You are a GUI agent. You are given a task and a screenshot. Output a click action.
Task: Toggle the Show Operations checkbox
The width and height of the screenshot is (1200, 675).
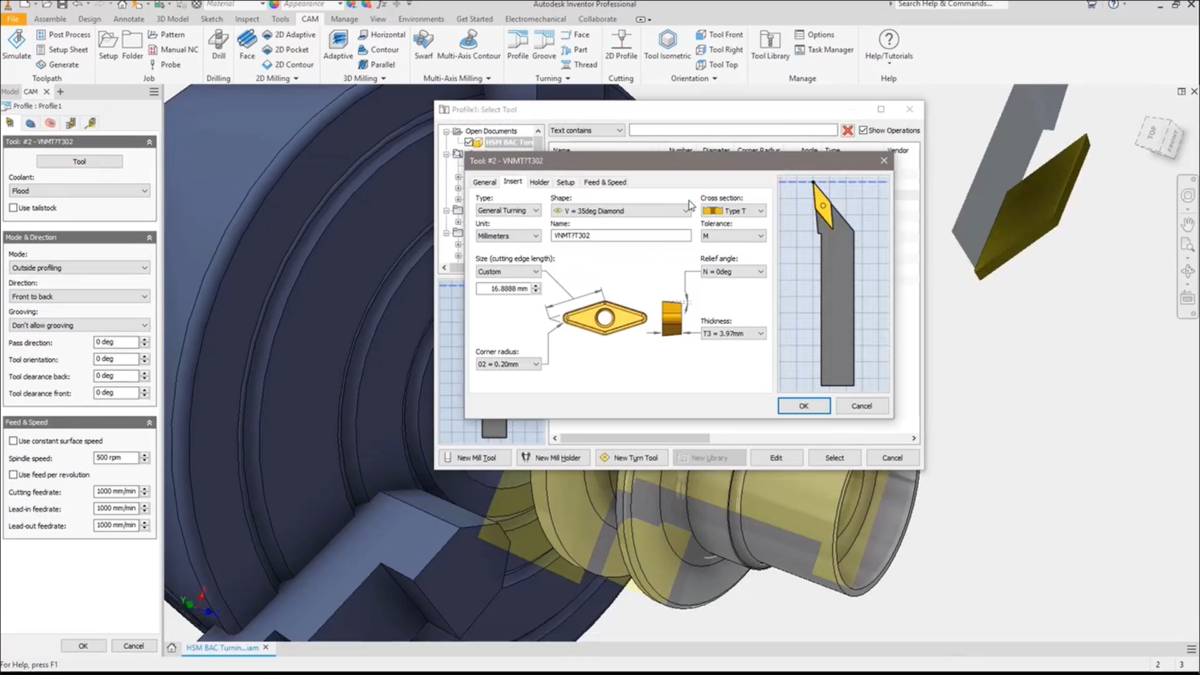(x=864, y=130)
